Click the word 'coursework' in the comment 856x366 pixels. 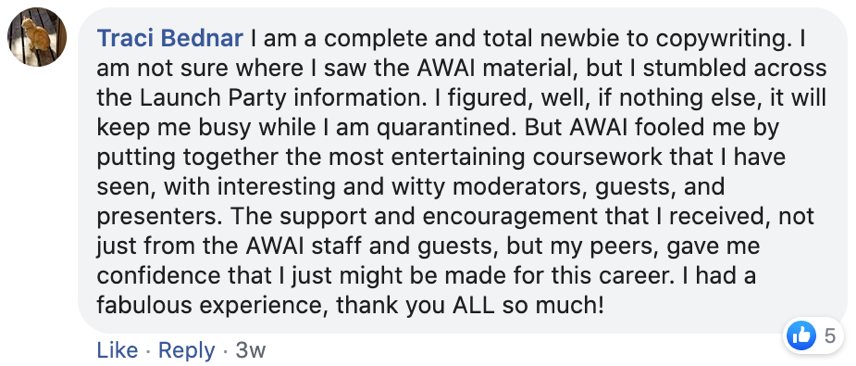coord(605,158)
